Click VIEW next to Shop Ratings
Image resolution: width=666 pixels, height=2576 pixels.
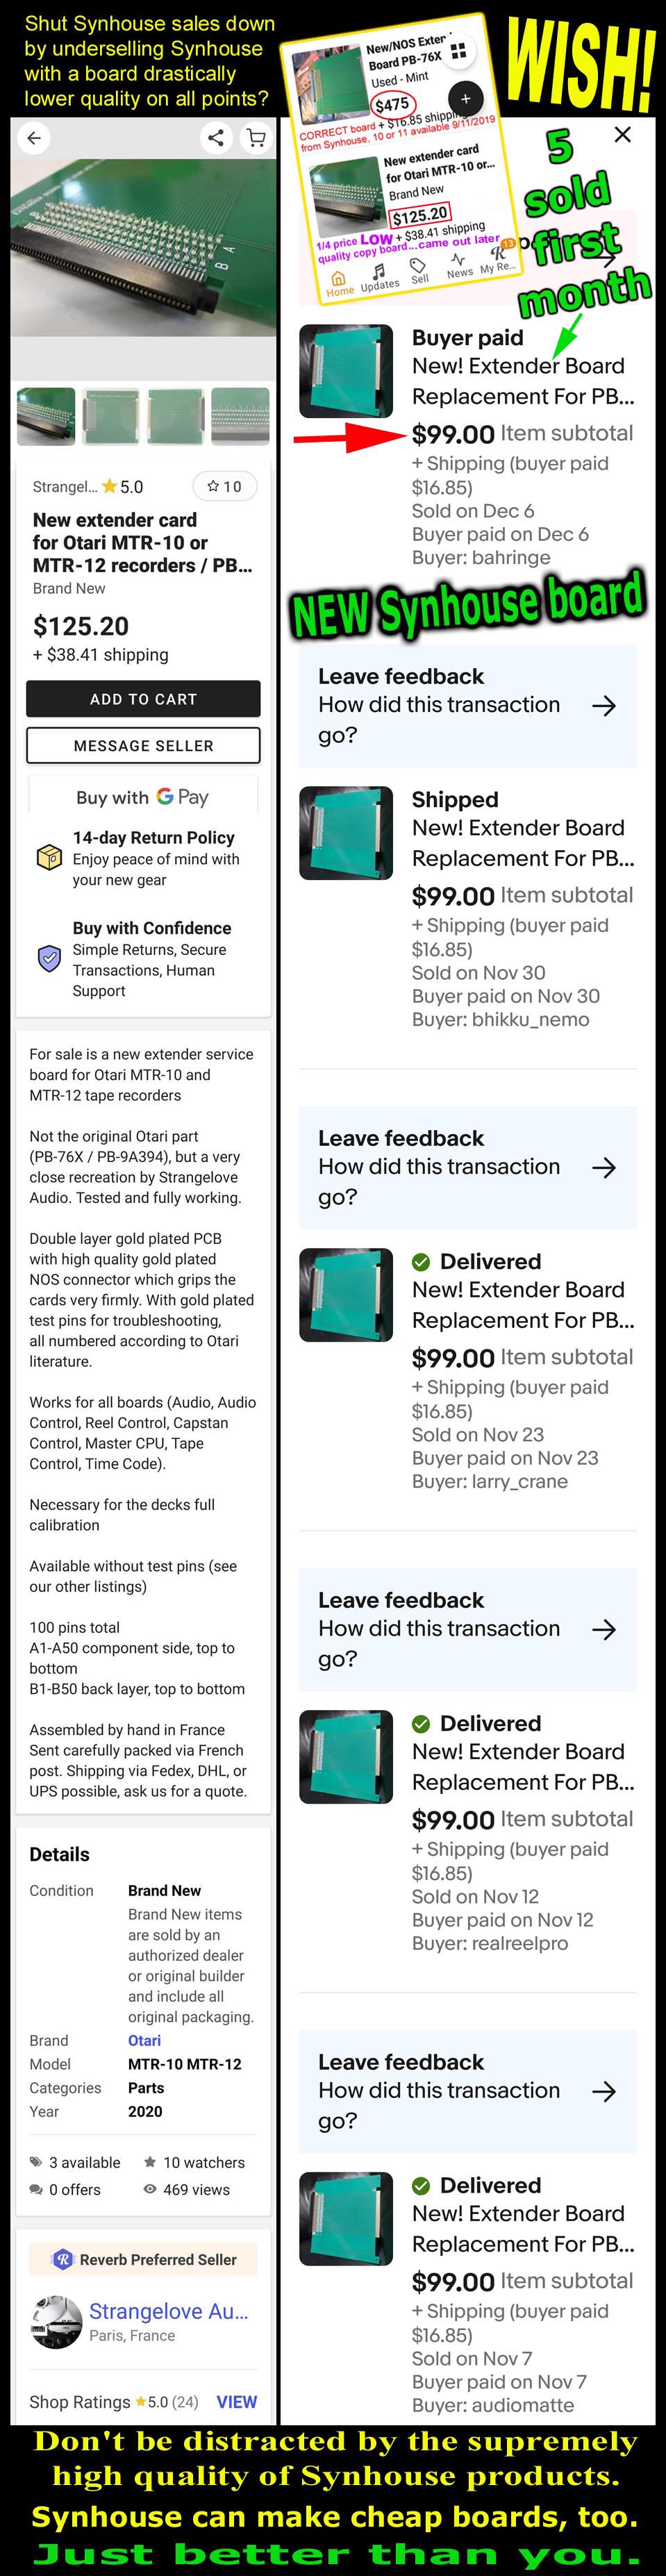[237, 2401]
